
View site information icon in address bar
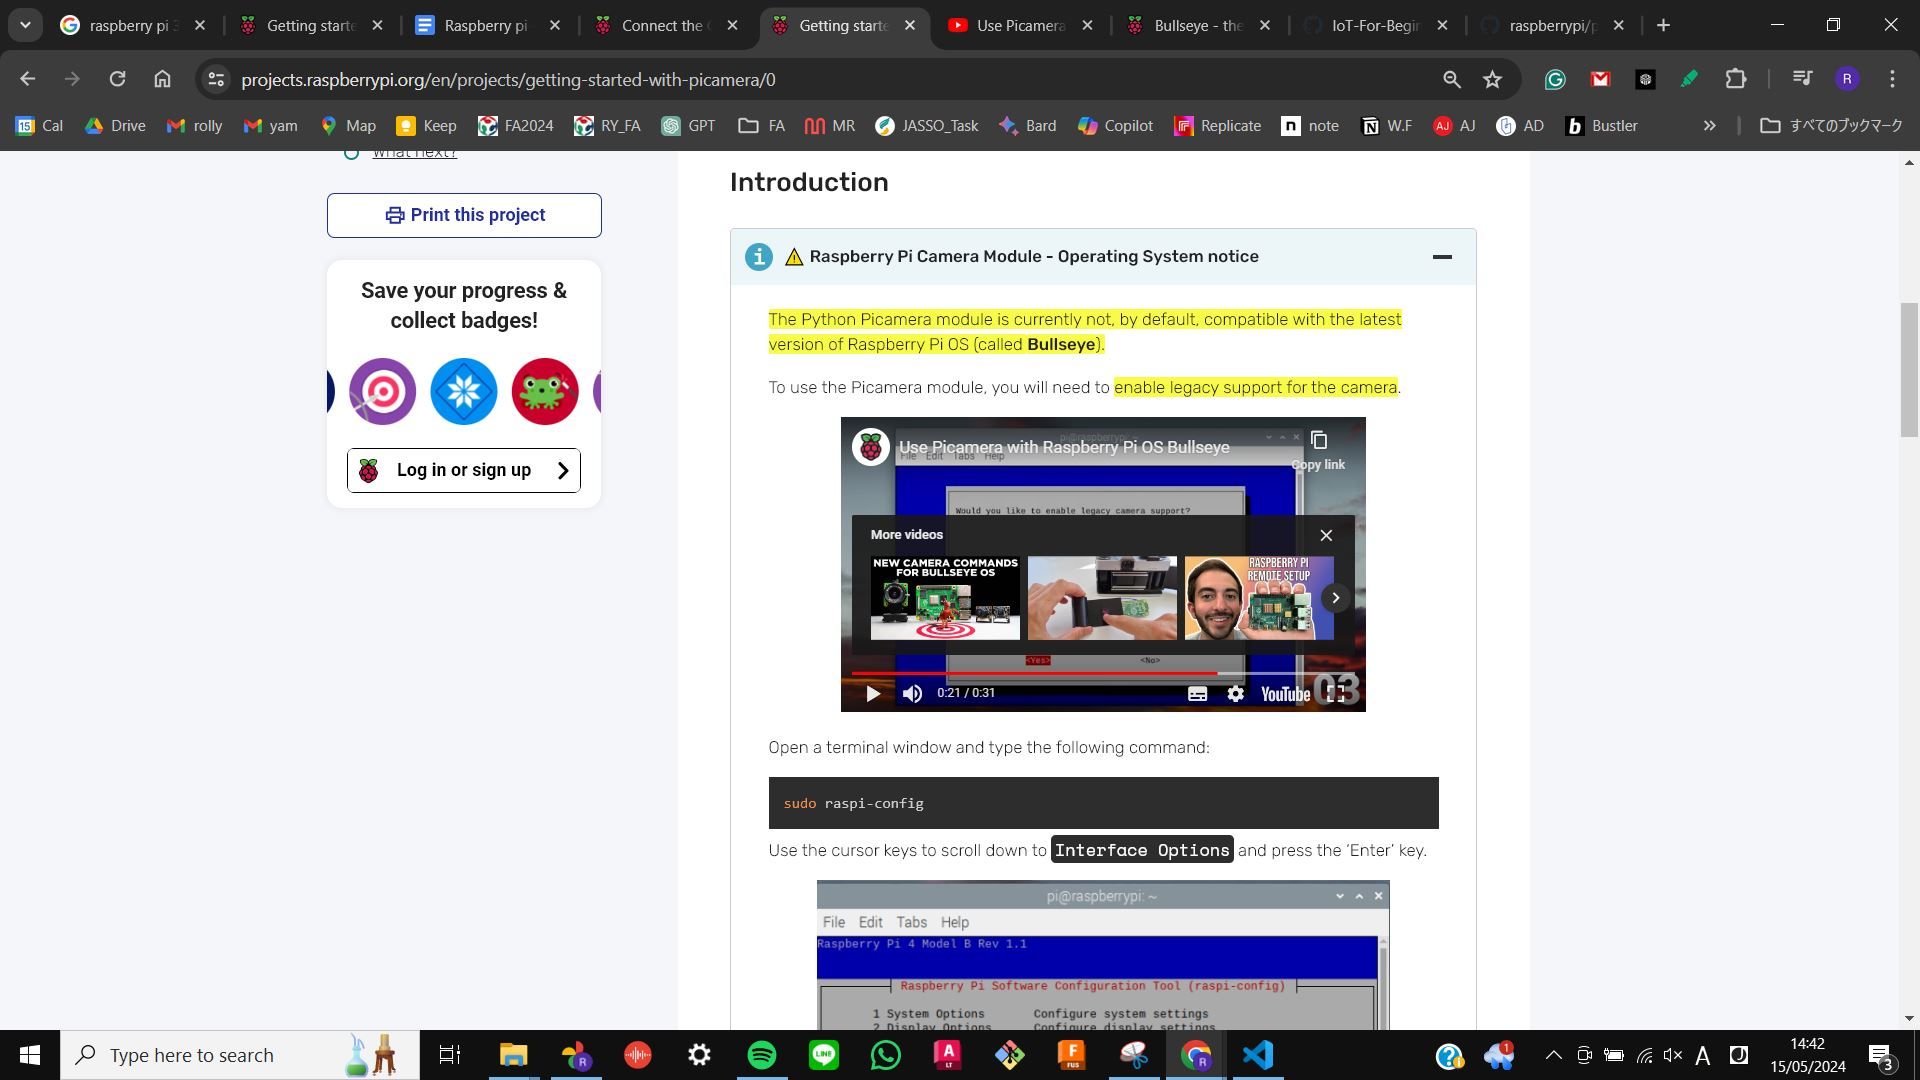215,79
